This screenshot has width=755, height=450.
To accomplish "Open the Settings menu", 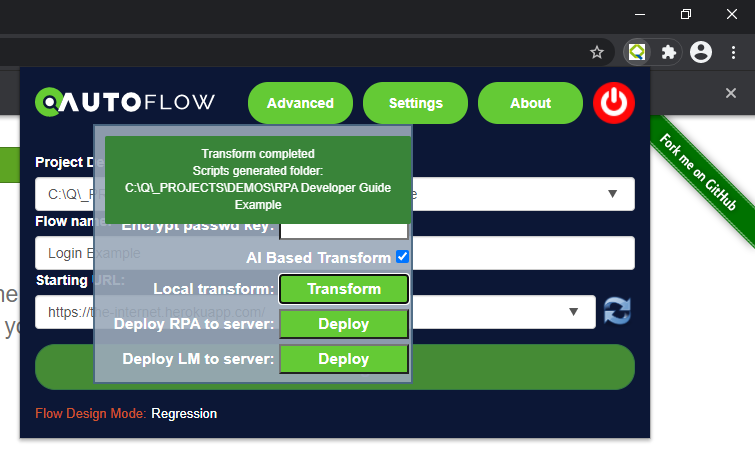I will click(416, 103).
